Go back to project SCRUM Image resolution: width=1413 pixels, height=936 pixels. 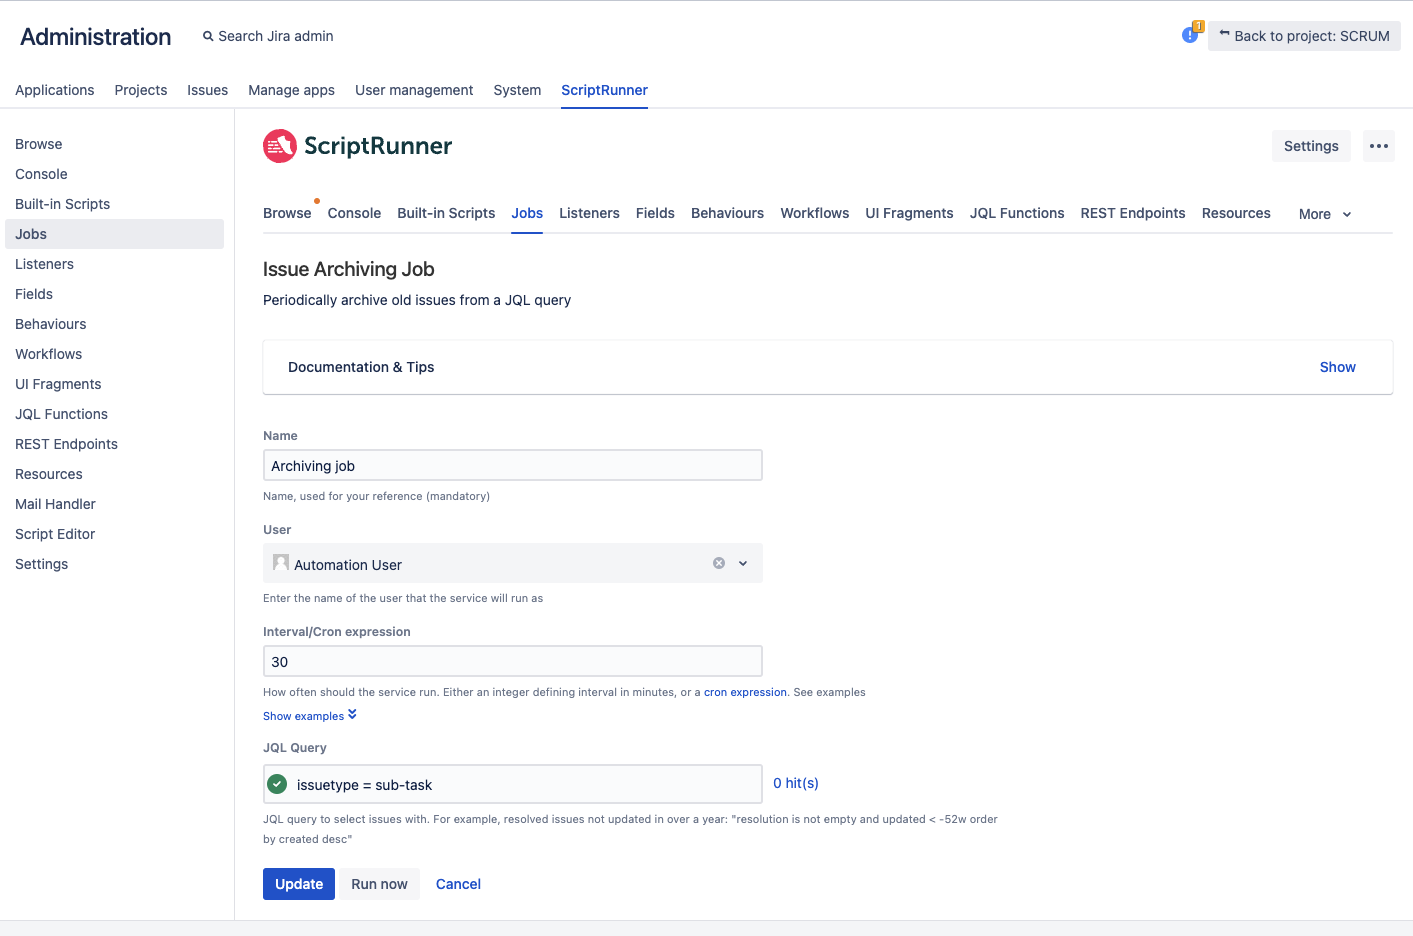1304,36
